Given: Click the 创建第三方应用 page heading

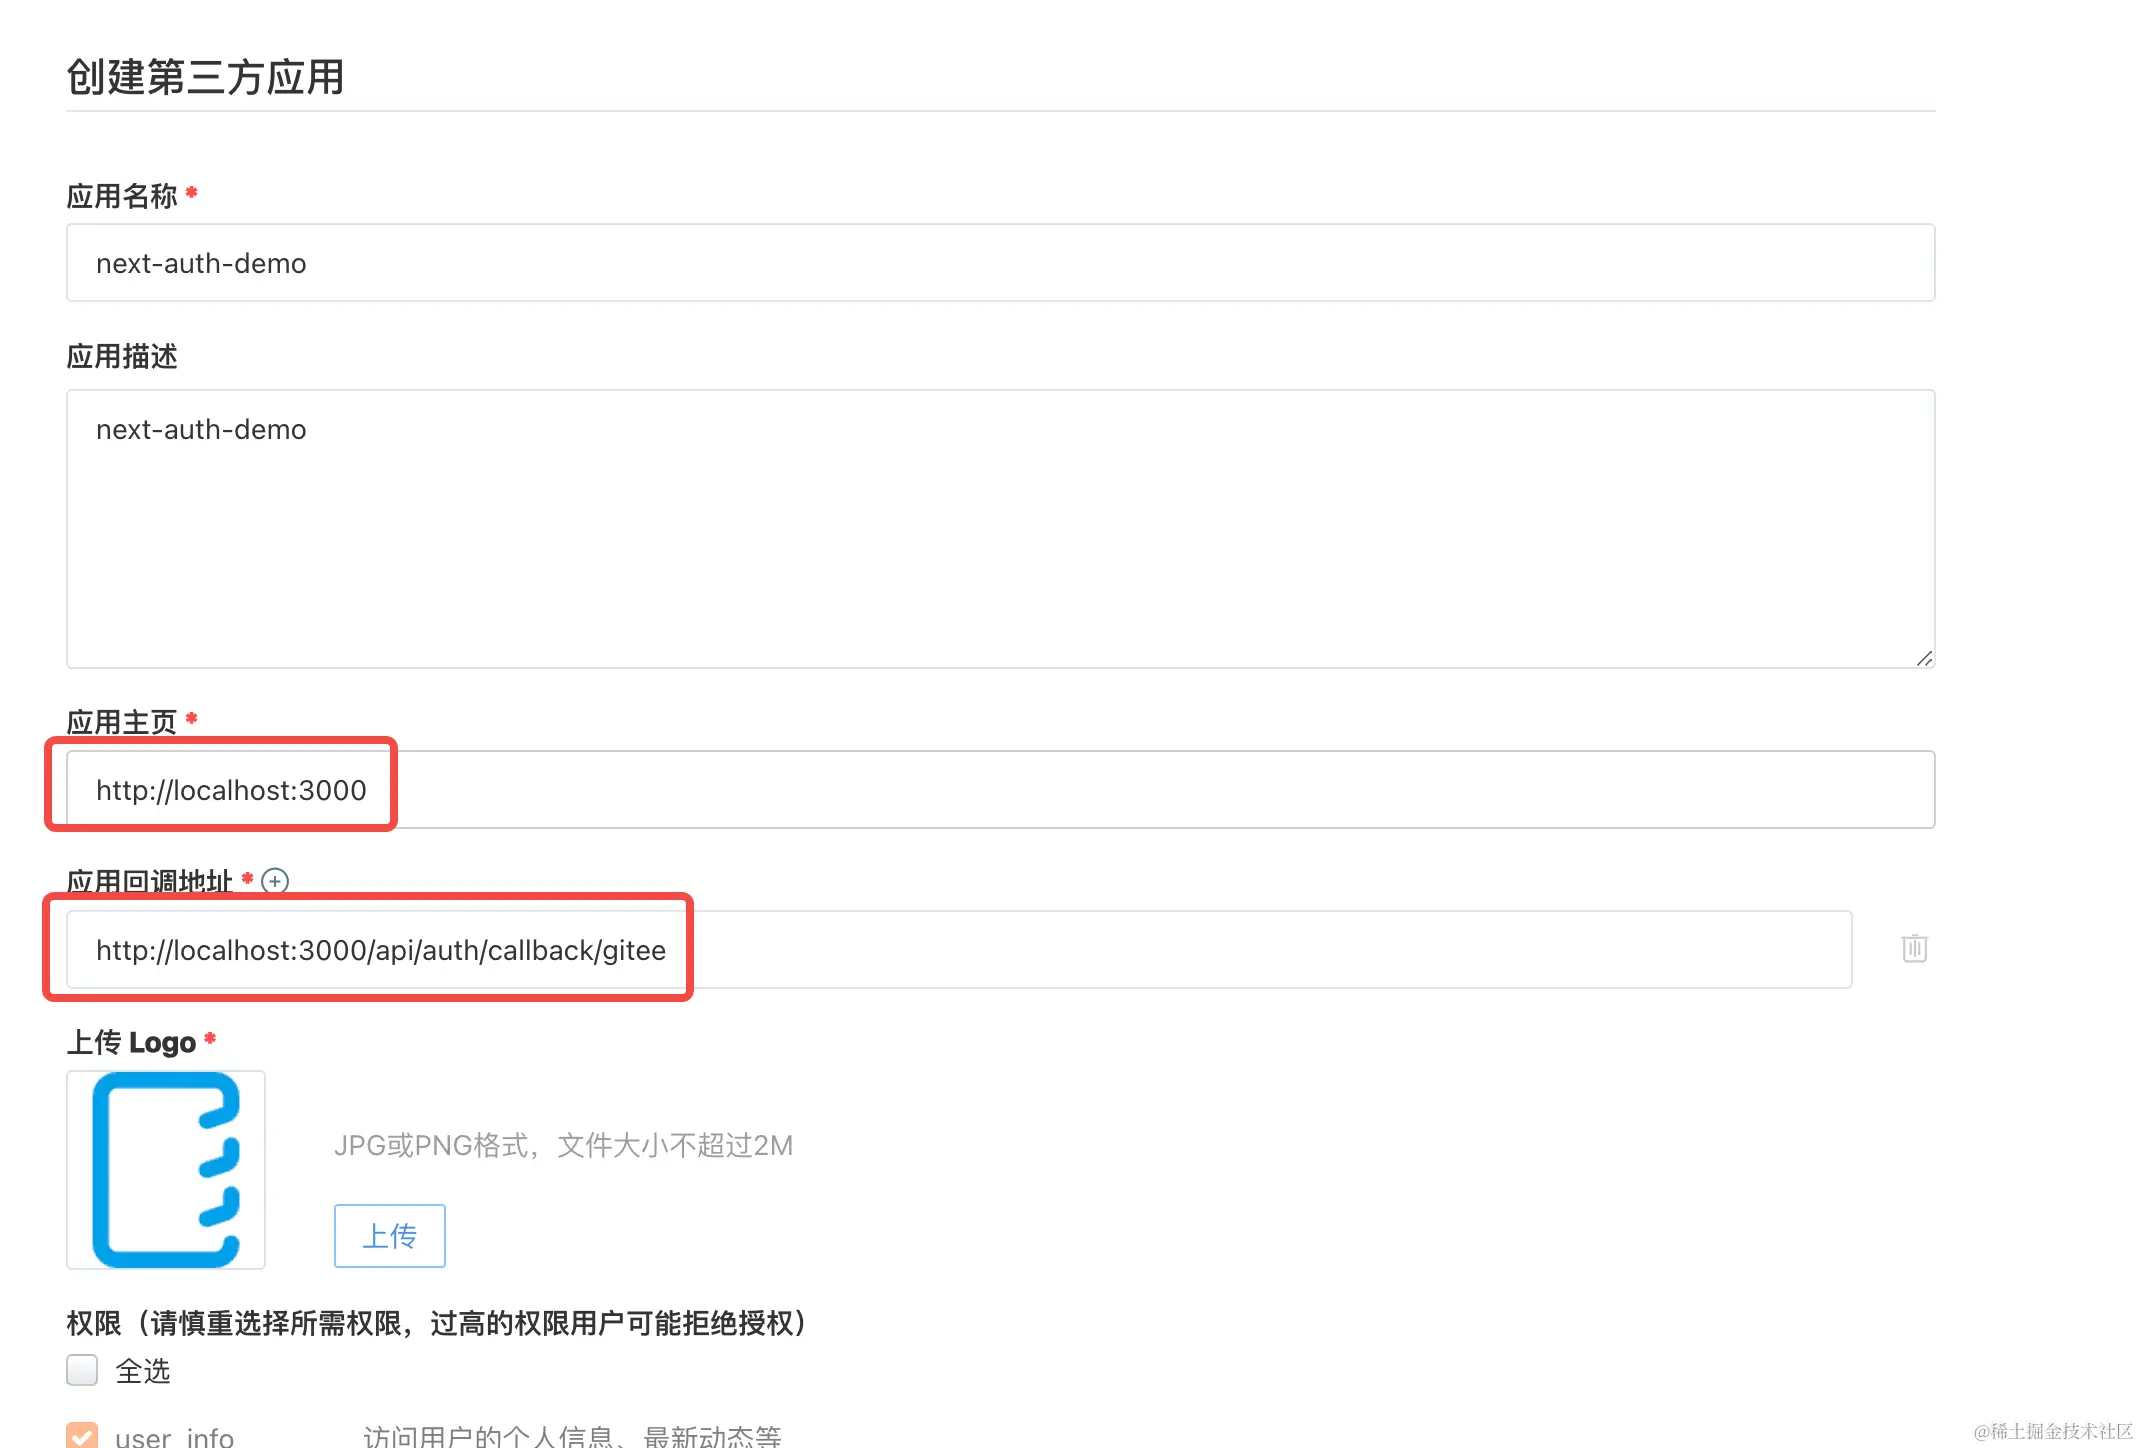Looking at the screenshot, I should [x=206, y=77].
